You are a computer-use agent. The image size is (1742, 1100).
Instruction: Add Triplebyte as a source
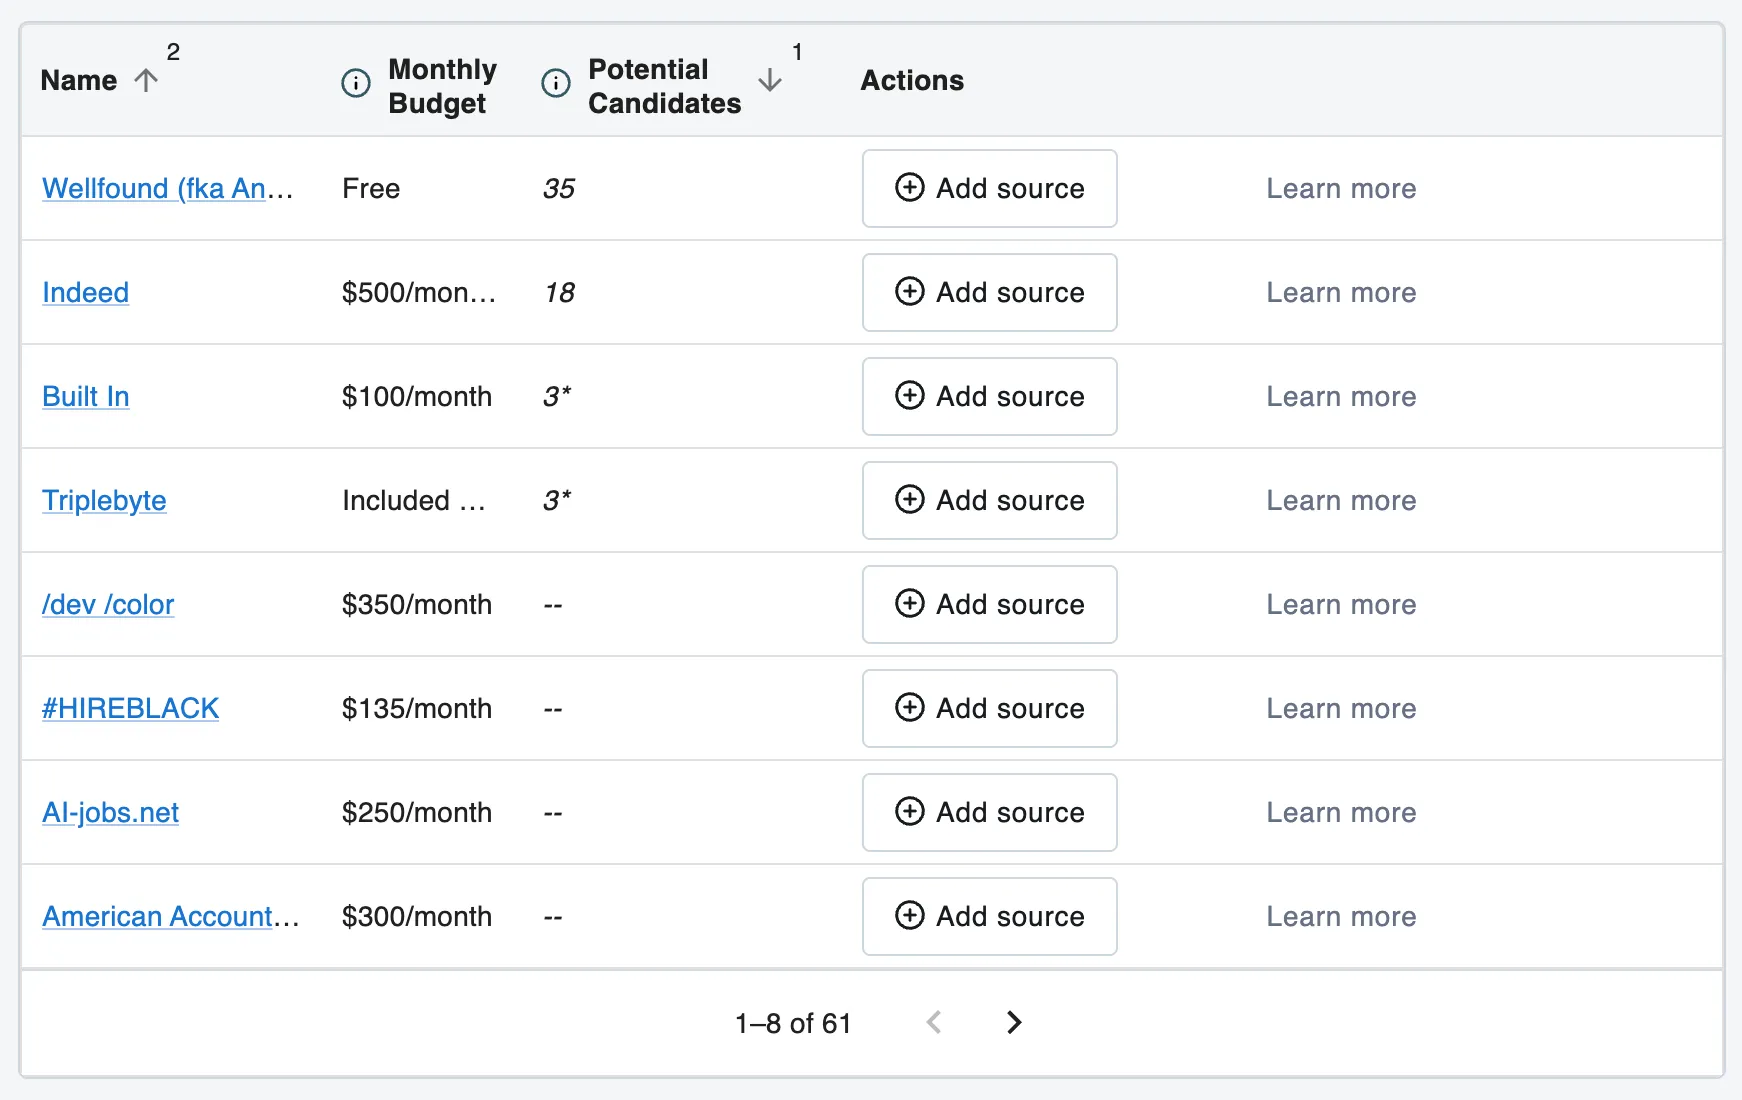pos(990,500)
